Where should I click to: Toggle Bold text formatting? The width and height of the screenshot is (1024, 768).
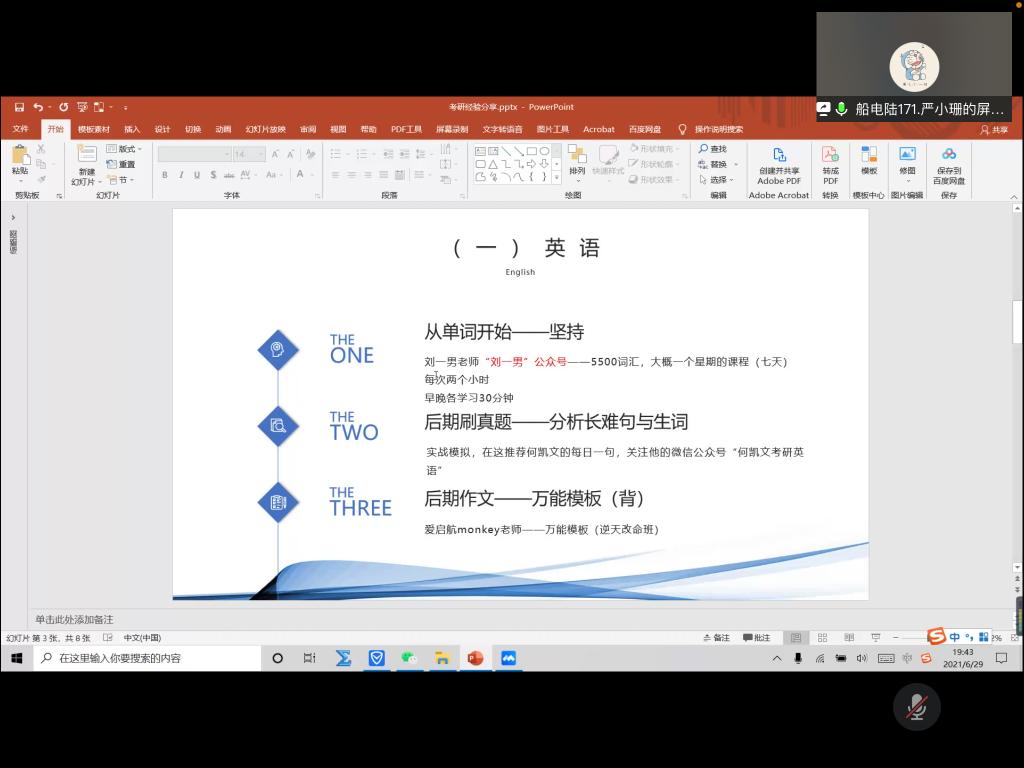pyautogui.click(x=164, y=175)
